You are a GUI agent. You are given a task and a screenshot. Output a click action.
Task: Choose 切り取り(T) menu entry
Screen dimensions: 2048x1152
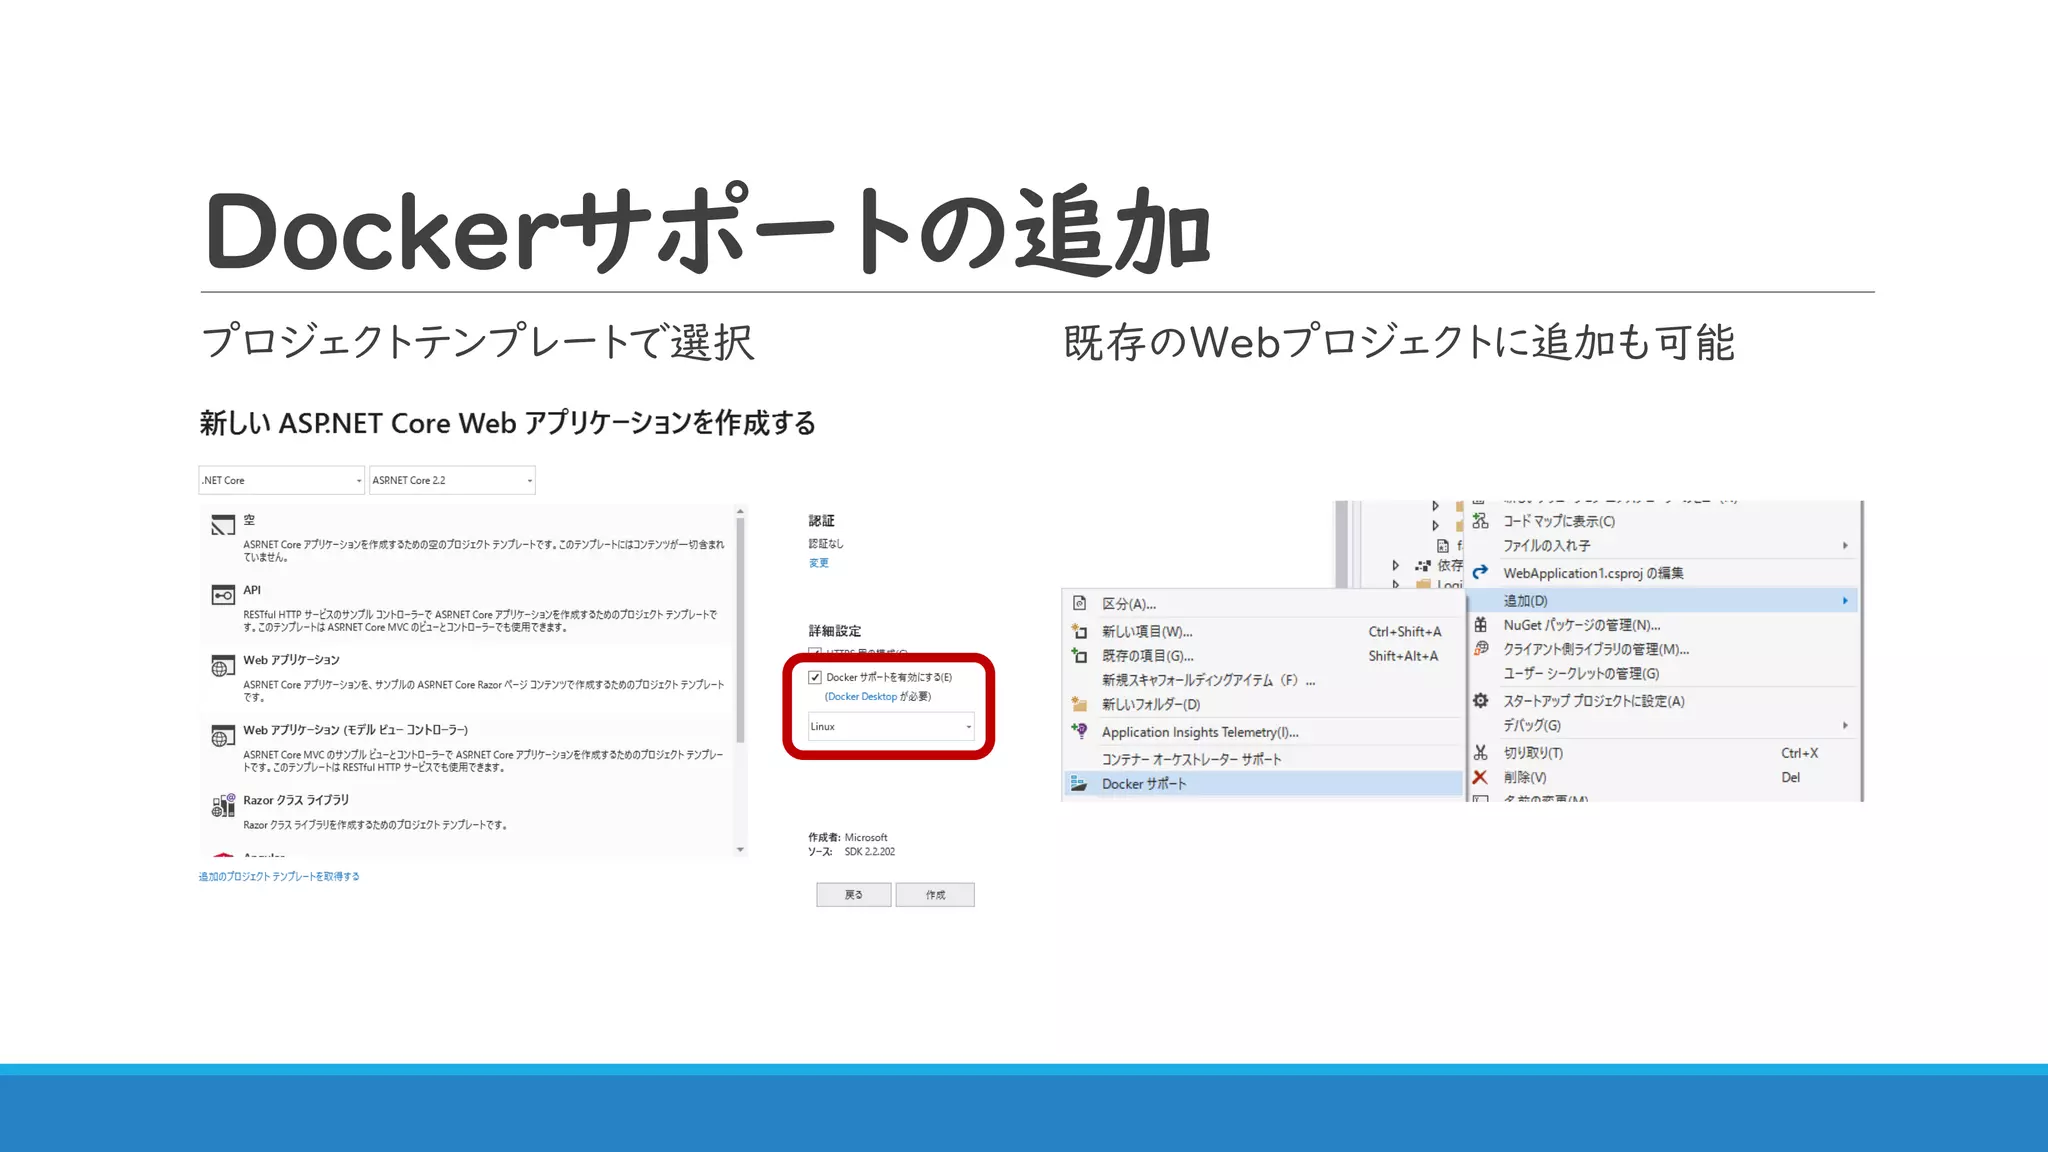click(x=1662, y=753)
